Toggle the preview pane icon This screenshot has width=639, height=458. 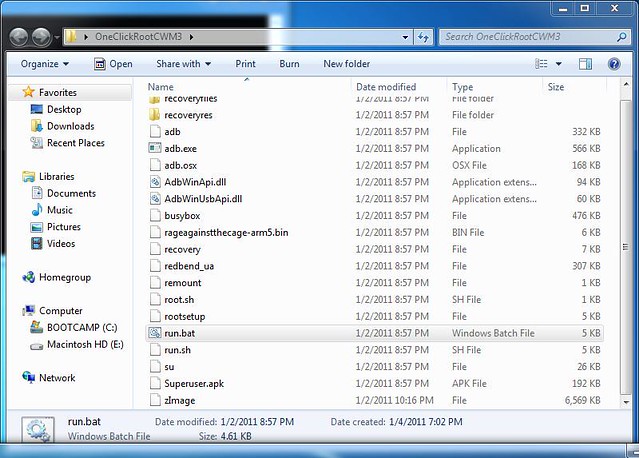pos(585,64)
